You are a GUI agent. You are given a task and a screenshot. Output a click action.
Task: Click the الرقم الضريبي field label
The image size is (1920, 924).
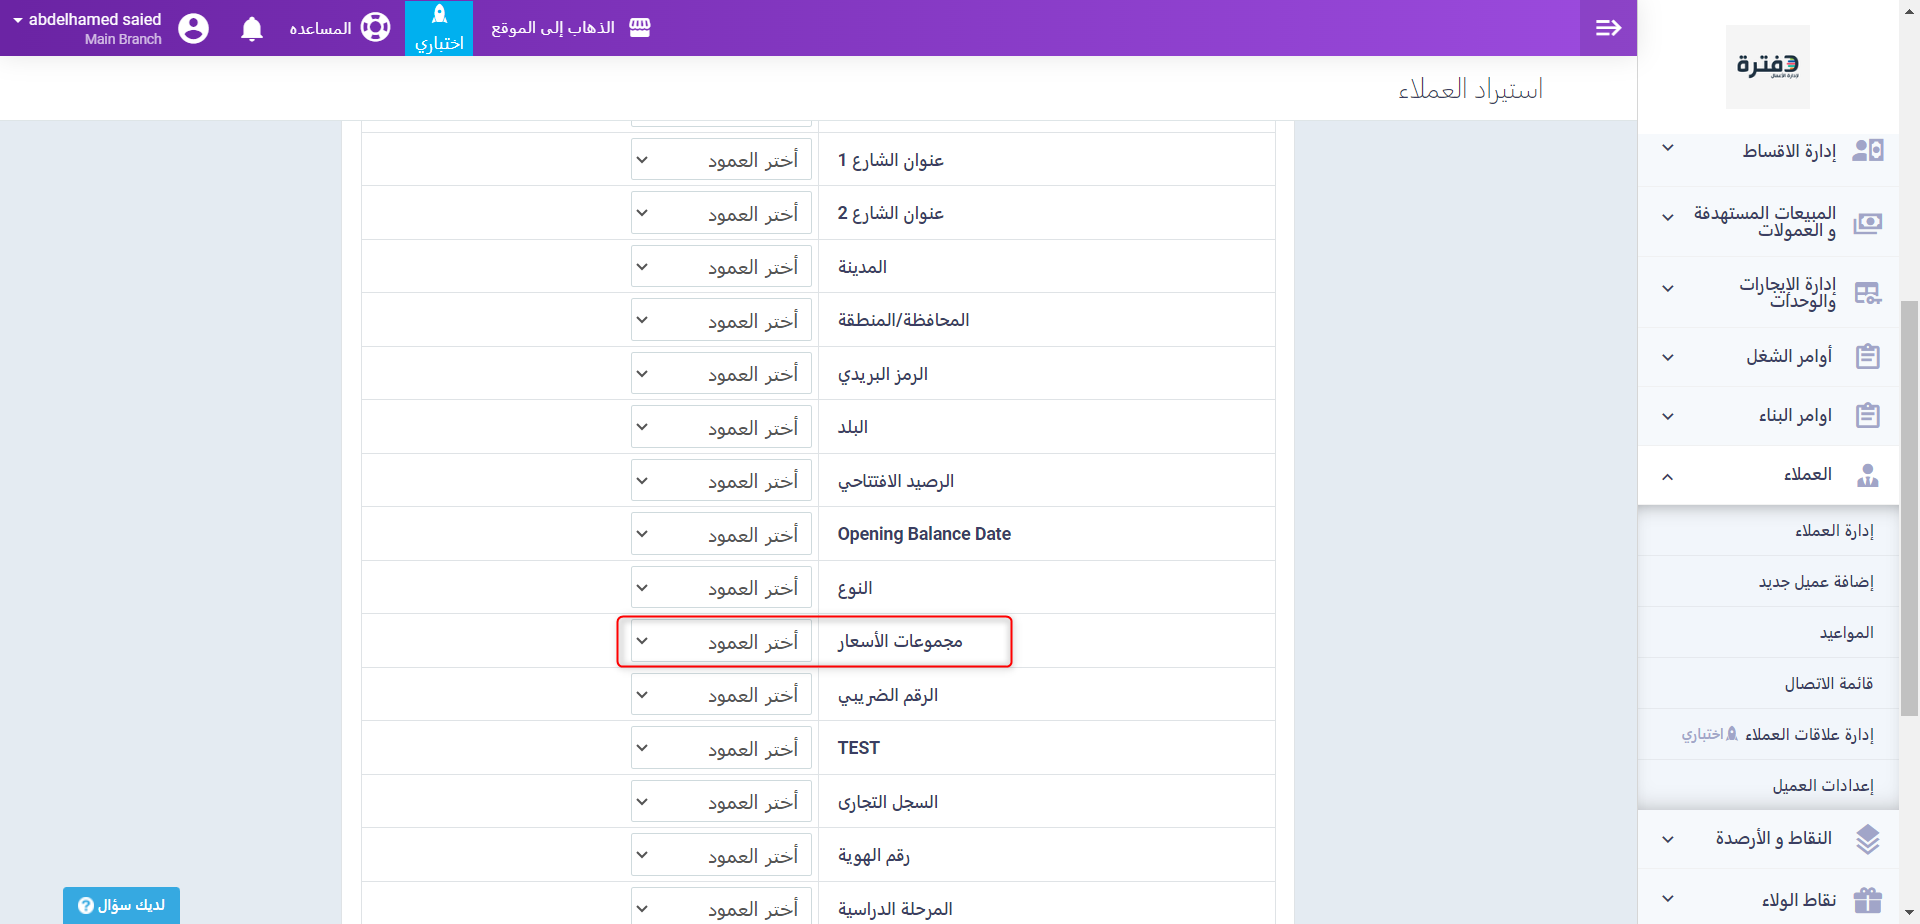pos(888,695)
